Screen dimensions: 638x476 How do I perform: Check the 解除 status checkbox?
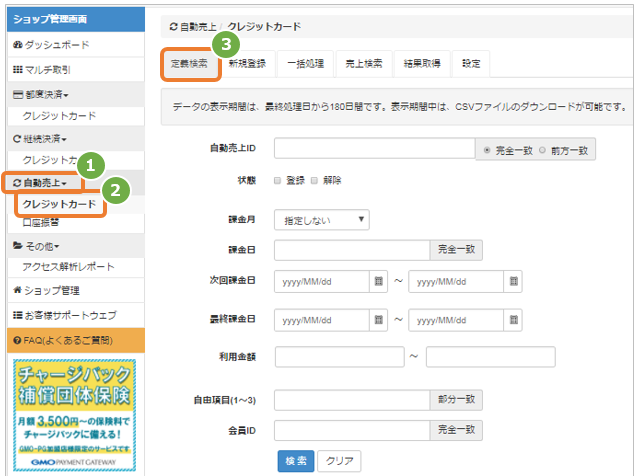click(314, 181)
